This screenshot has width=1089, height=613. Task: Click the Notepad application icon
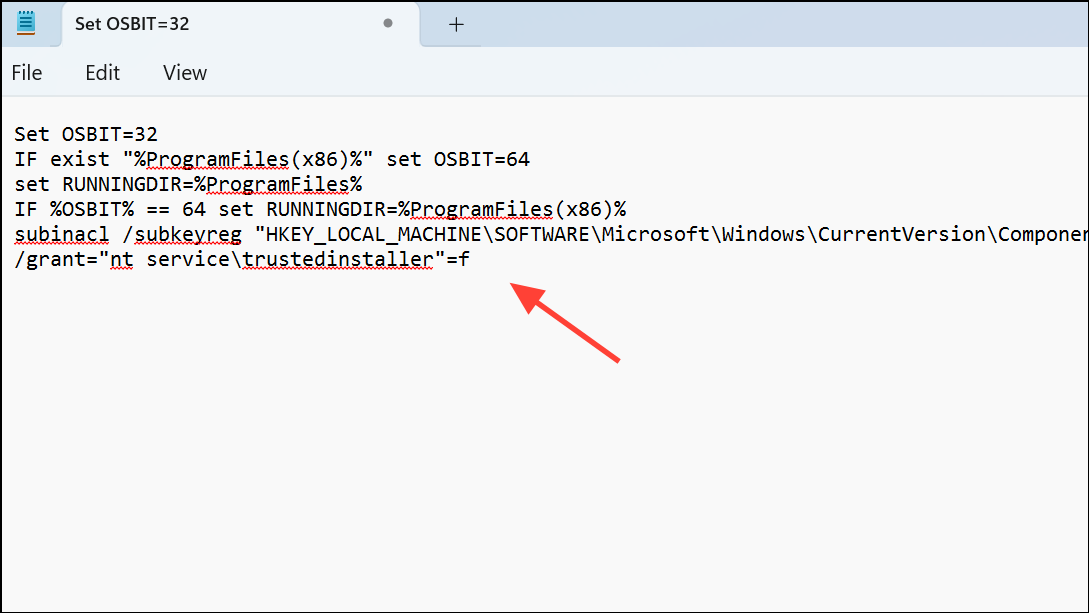[x=25, y=23]
